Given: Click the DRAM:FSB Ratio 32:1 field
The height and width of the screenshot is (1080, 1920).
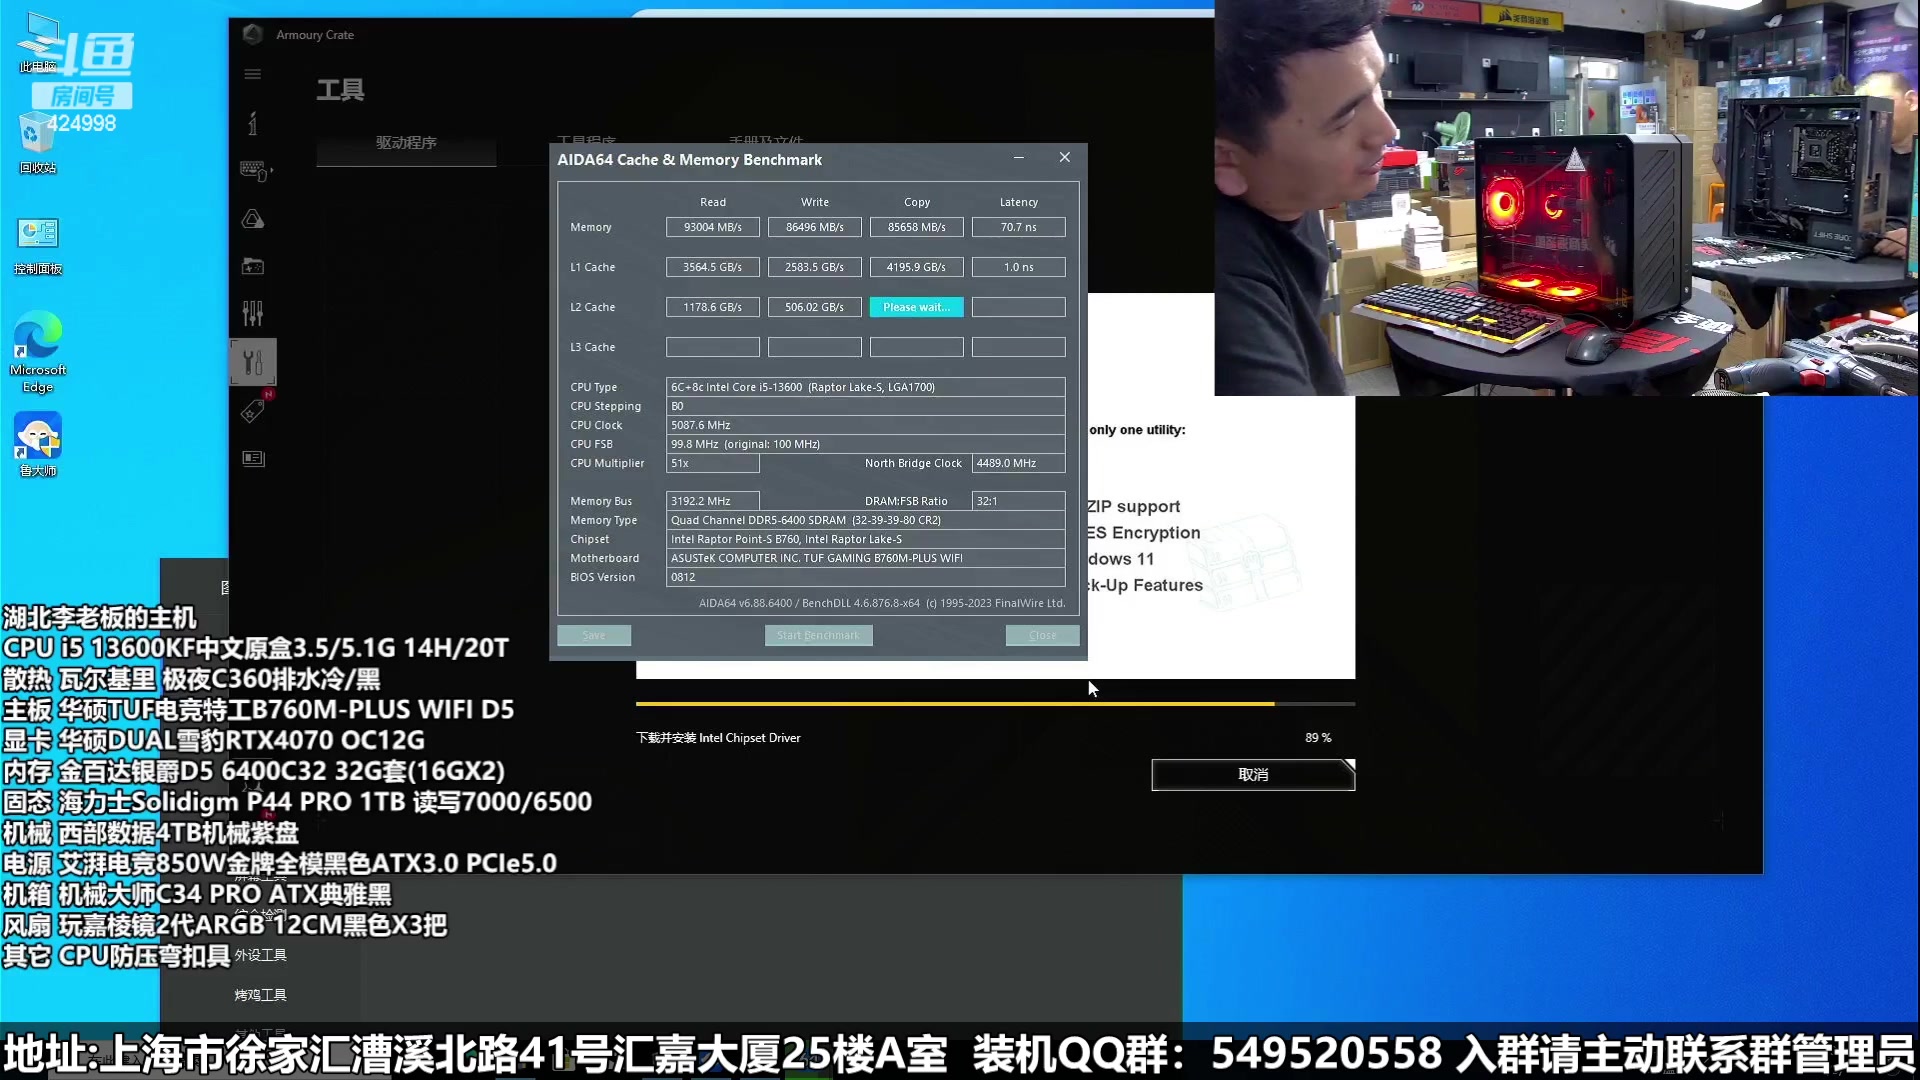Looking at the screenshot, I should click(1019, 501).
